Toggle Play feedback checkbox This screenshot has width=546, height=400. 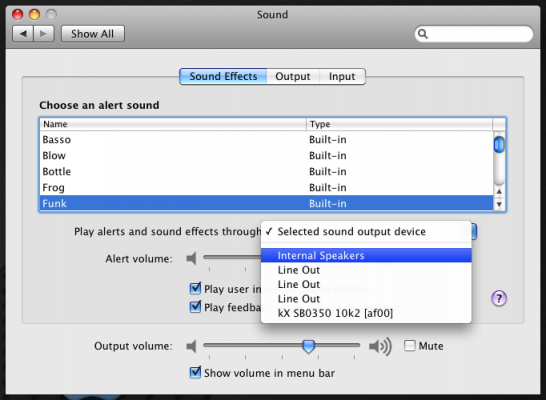(x=195, y=307)
